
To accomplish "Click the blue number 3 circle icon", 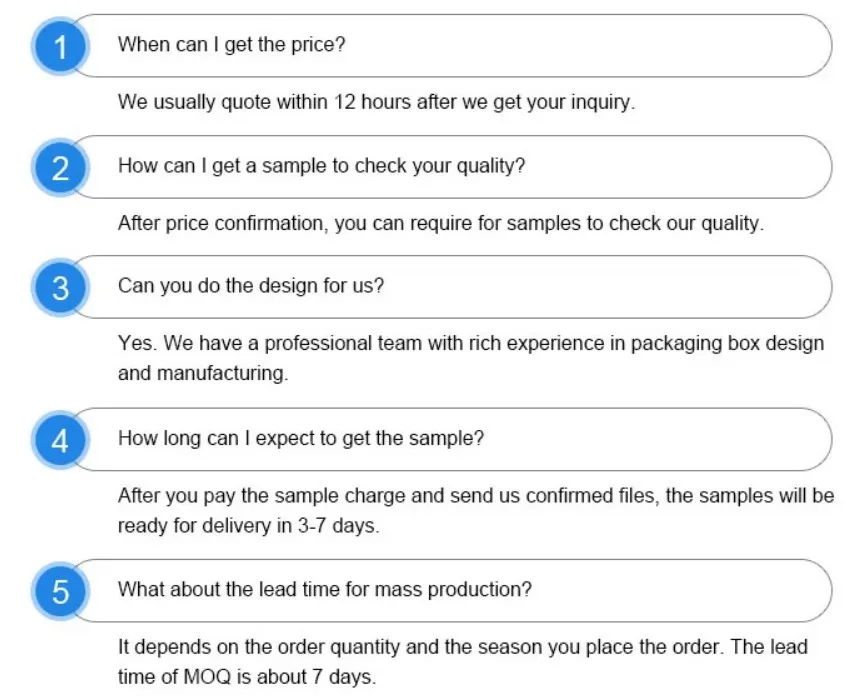I will tap(61, 288).
